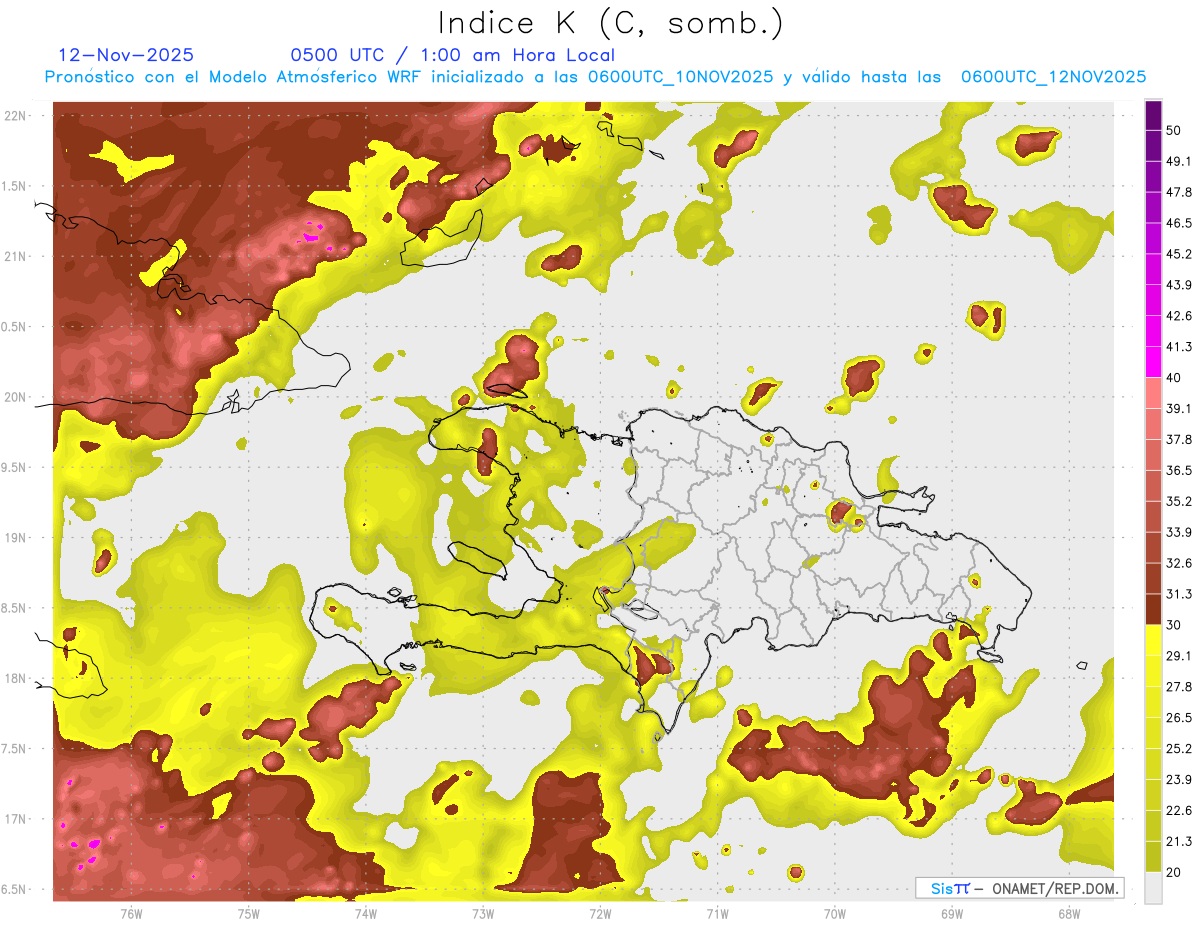Click the '36.5' color bar label
1200x927 pixels.
[1178, 470]
